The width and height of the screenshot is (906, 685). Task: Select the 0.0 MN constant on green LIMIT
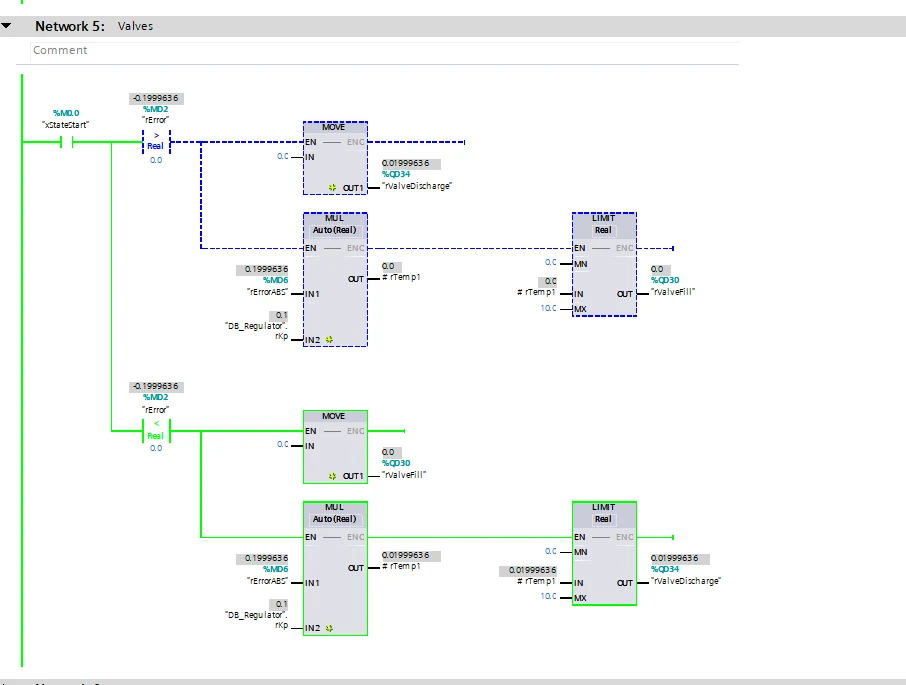(x=551, y=551)
